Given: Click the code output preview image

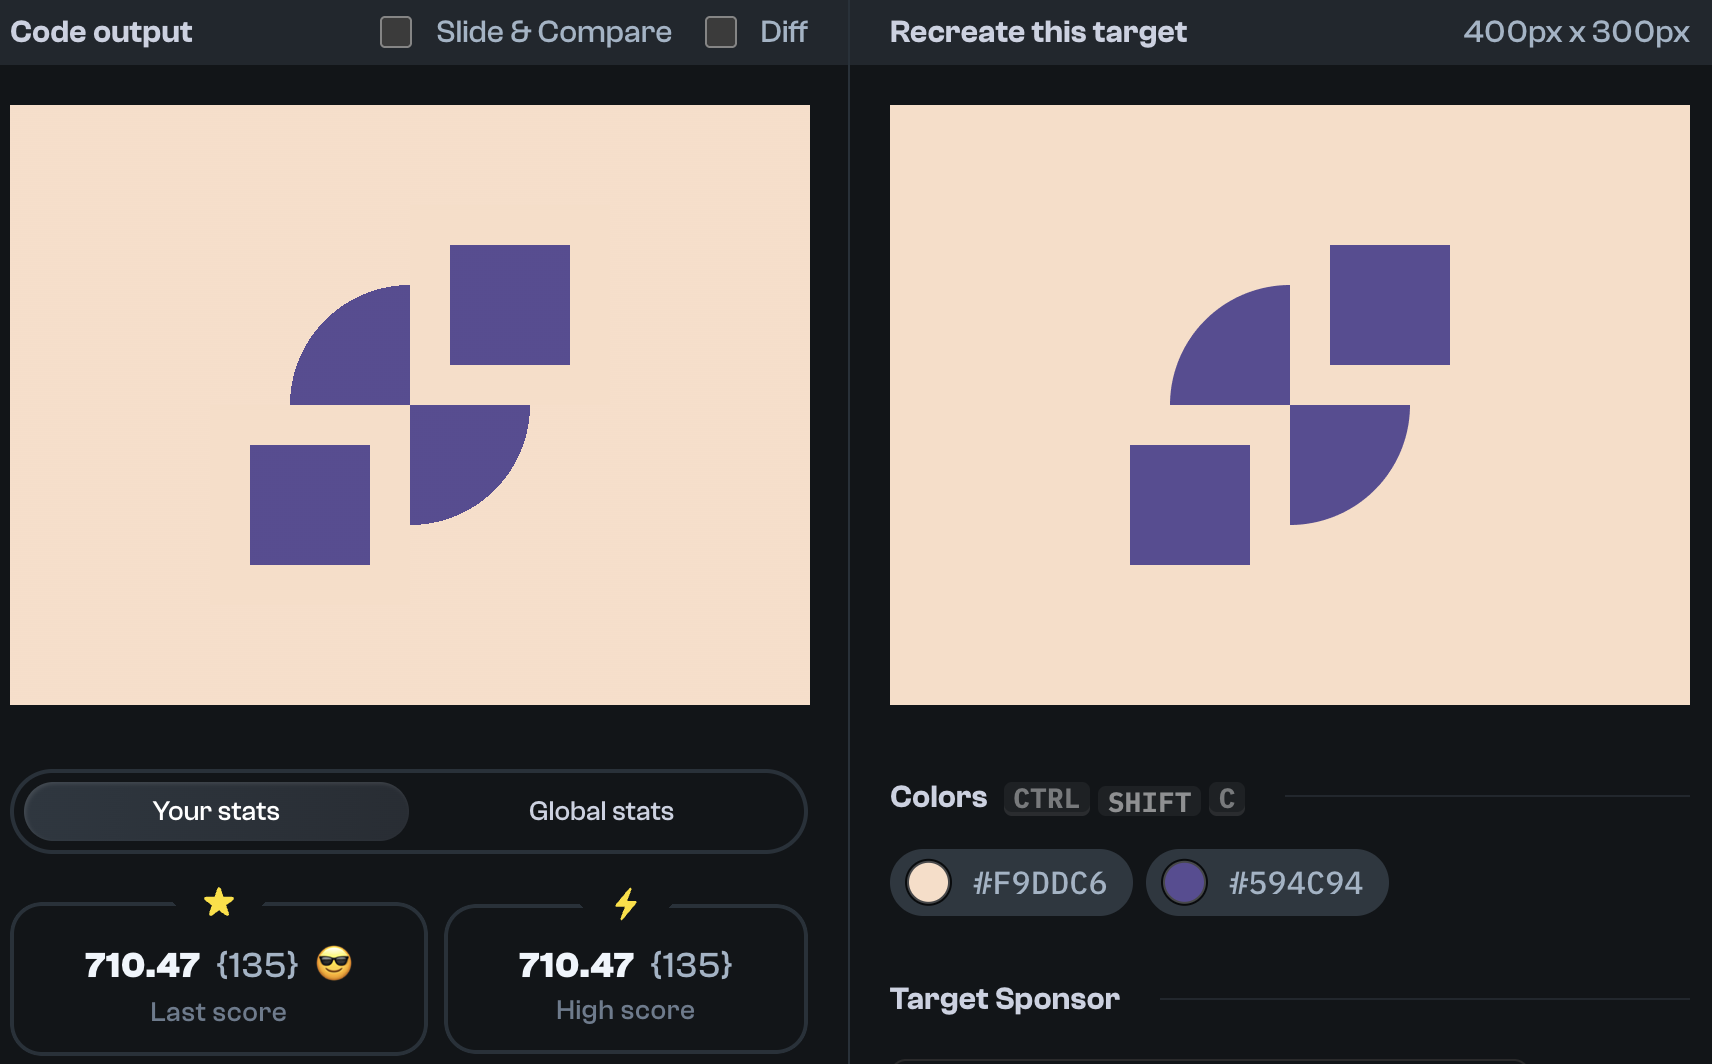Looking at the screenshot, I should click(x=409, y=404).
